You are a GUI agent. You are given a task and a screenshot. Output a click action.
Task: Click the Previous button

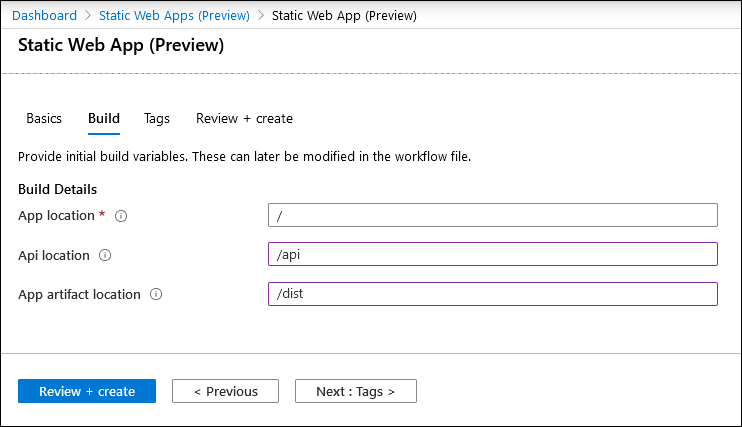click(225, 391)
